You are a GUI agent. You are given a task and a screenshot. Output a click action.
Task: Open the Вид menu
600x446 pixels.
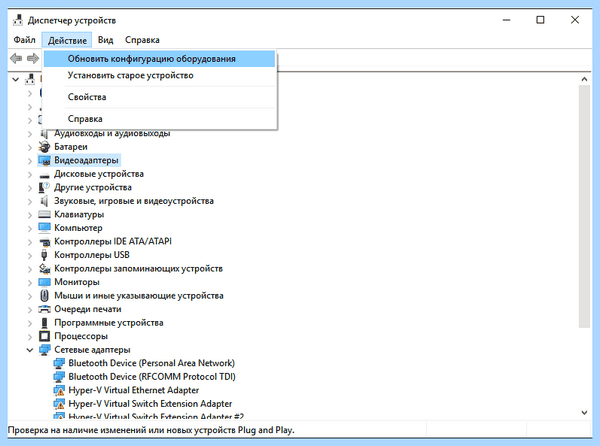pyautogui.click(x=105, y=40)
